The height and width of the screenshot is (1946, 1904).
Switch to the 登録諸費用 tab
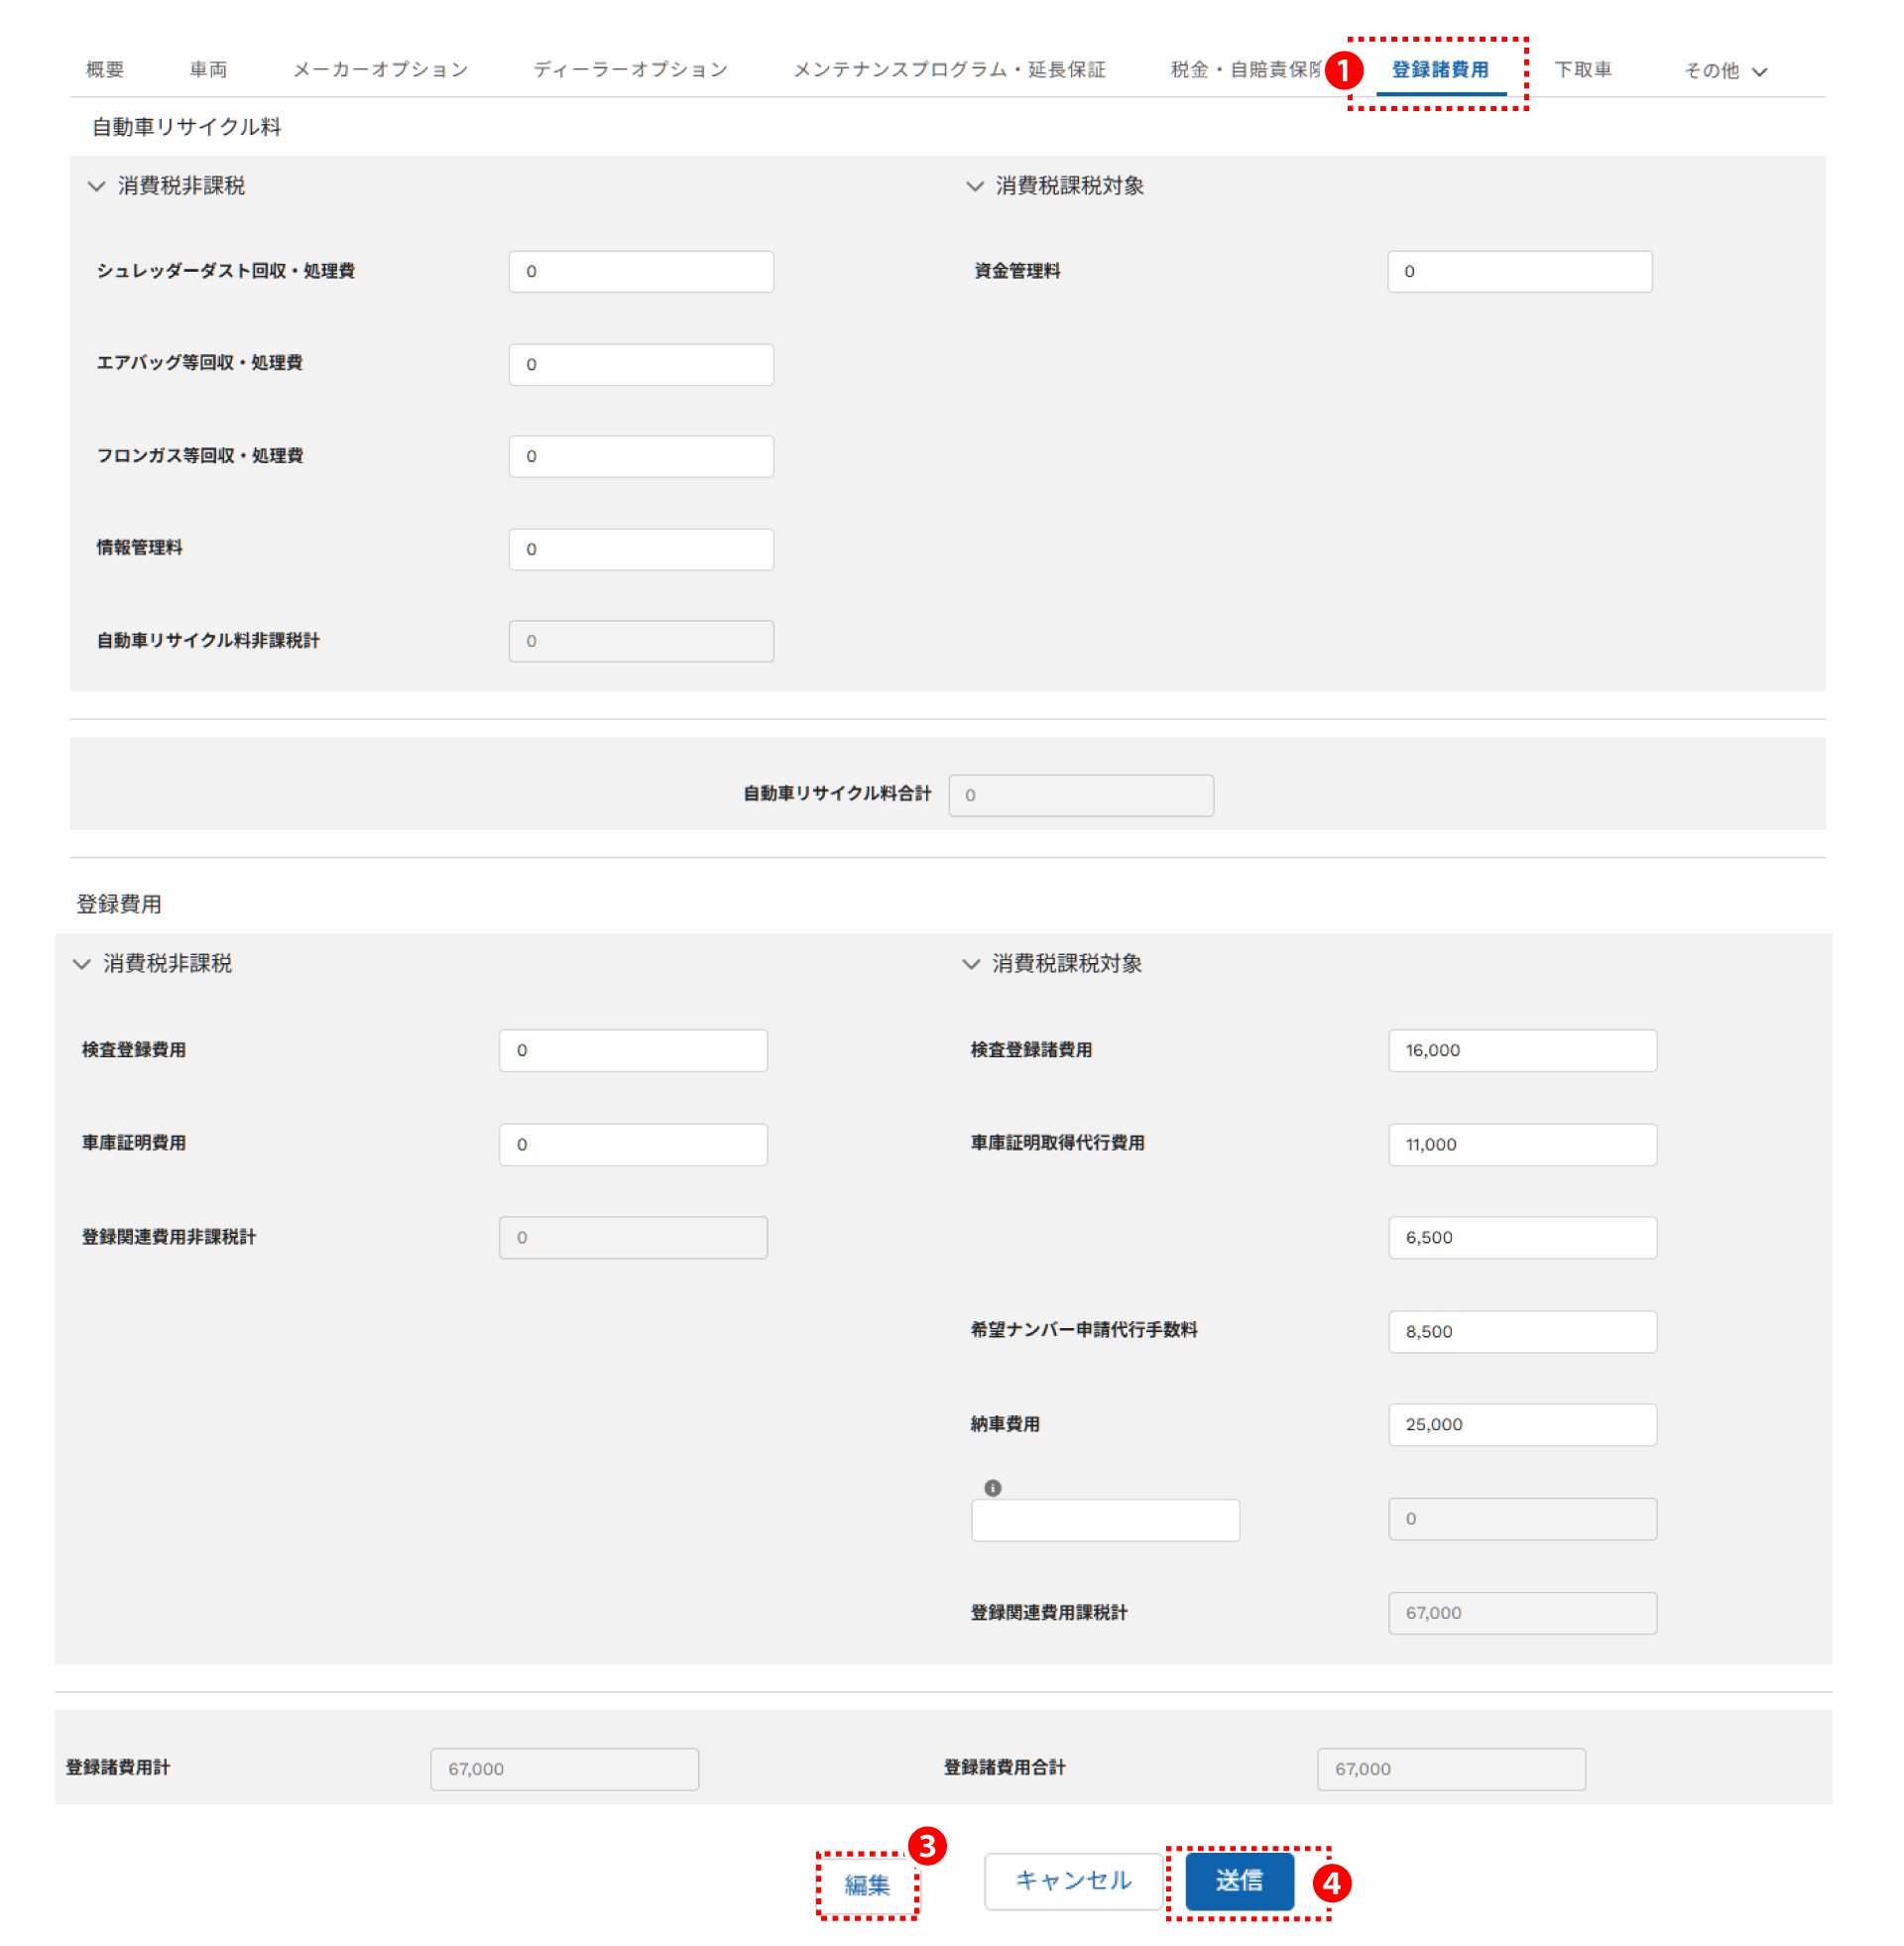coord(1439,70)
